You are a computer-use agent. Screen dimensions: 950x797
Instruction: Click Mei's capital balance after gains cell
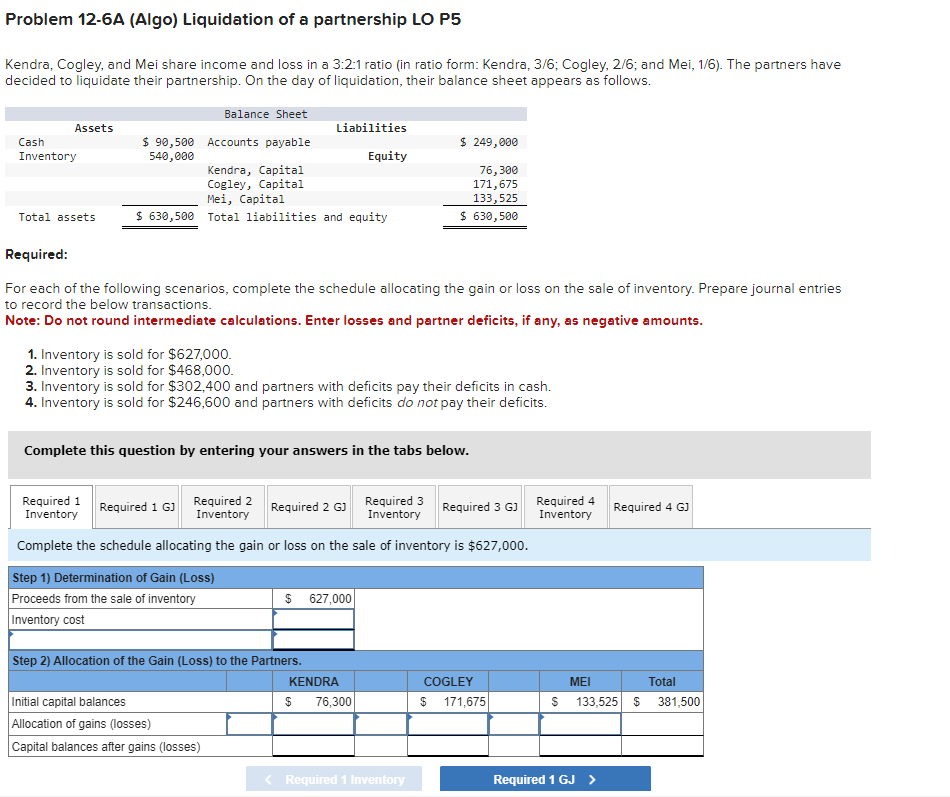[x=581, y=744]
